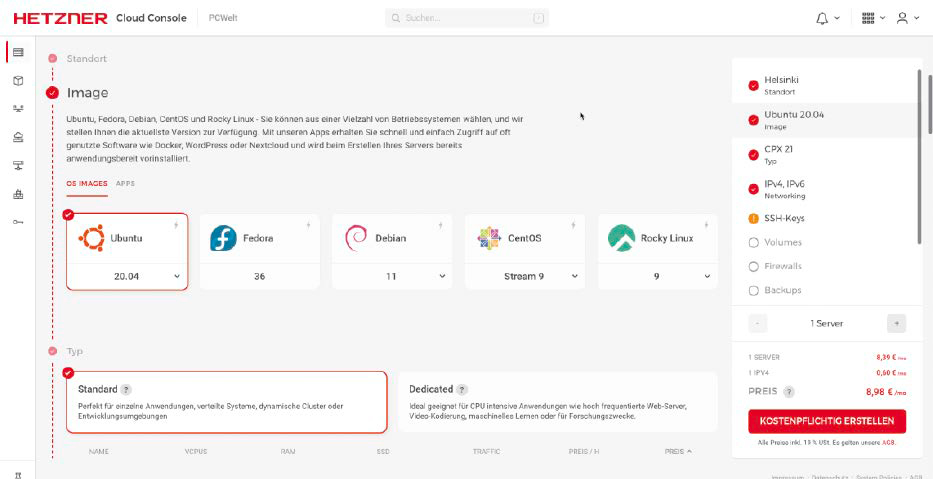Image resolution: width=933 pixels, height=479 pixels.
Task: Choose the Fedora image card
Action: click(x=259, y=252)
